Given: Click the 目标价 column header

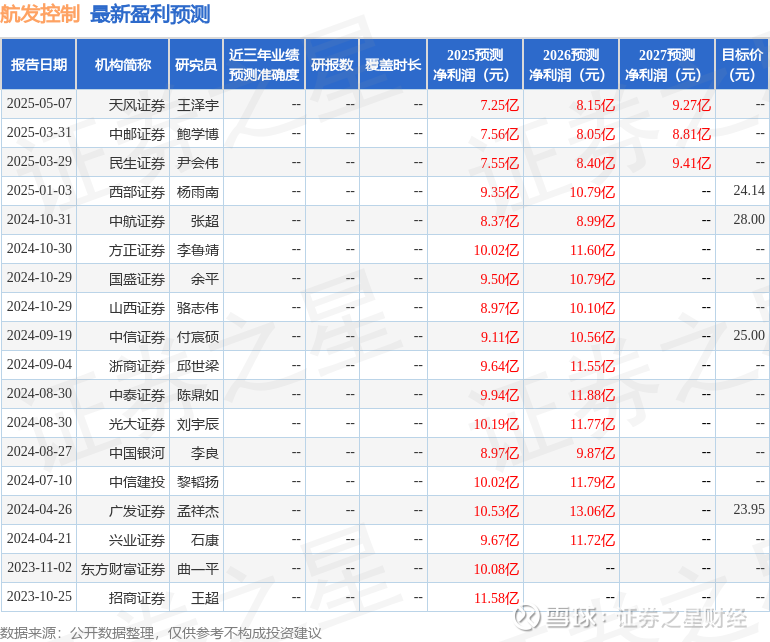Looking at the screenshot, I should (x=742, y=64).
